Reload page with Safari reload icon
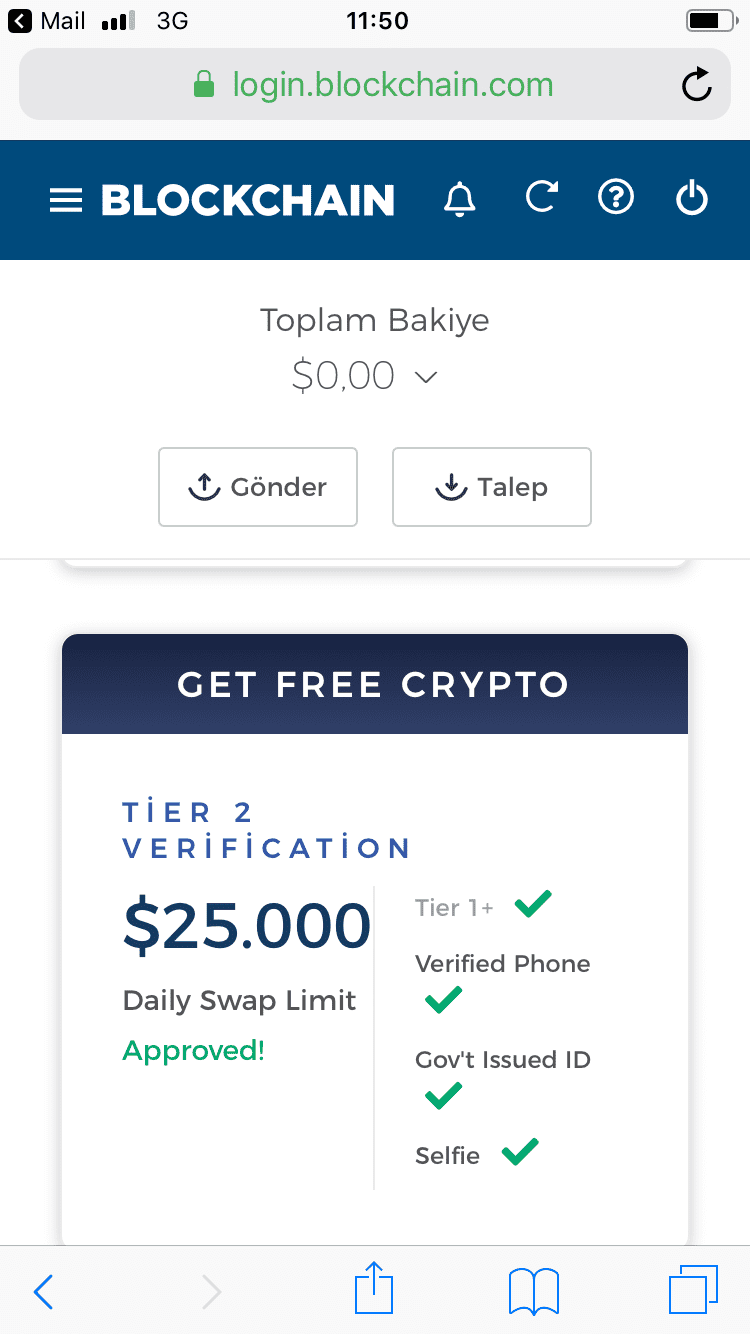 click(x=697, y=85)
